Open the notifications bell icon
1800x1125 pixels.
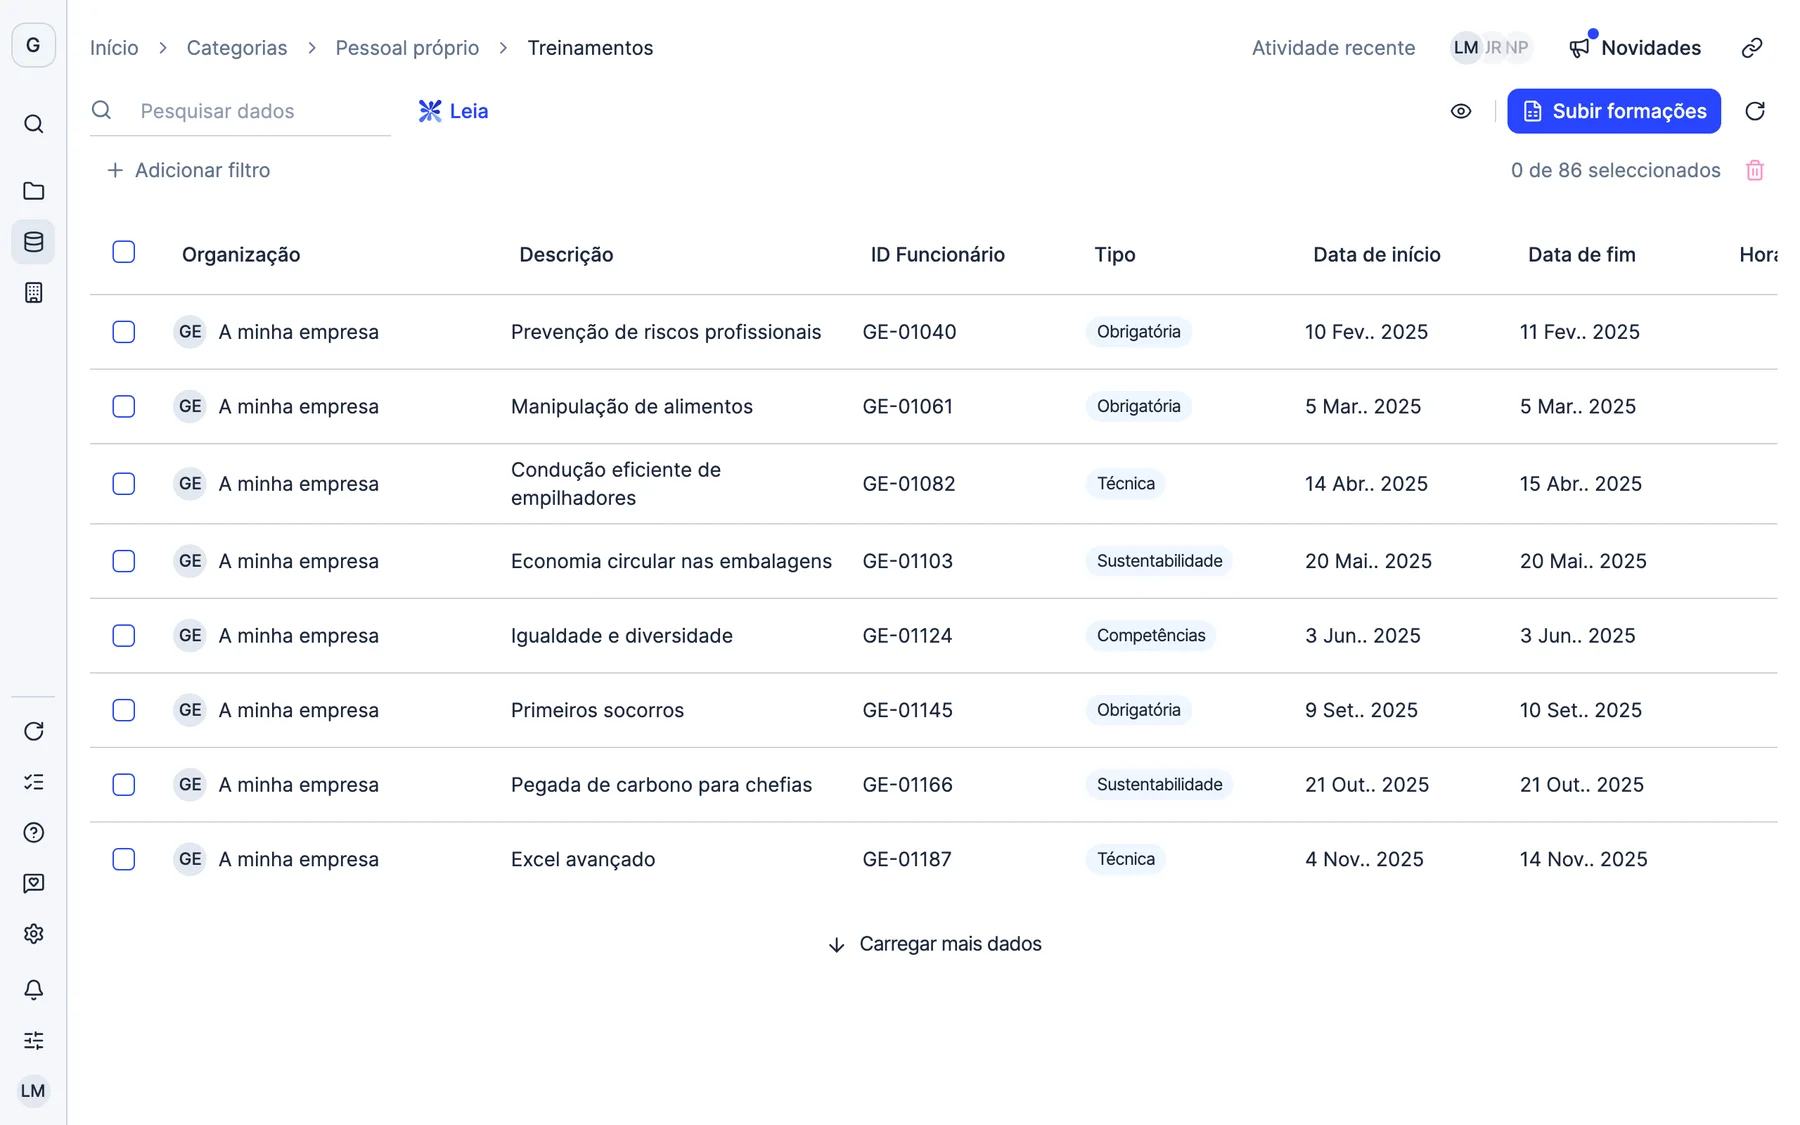[33, 989]
